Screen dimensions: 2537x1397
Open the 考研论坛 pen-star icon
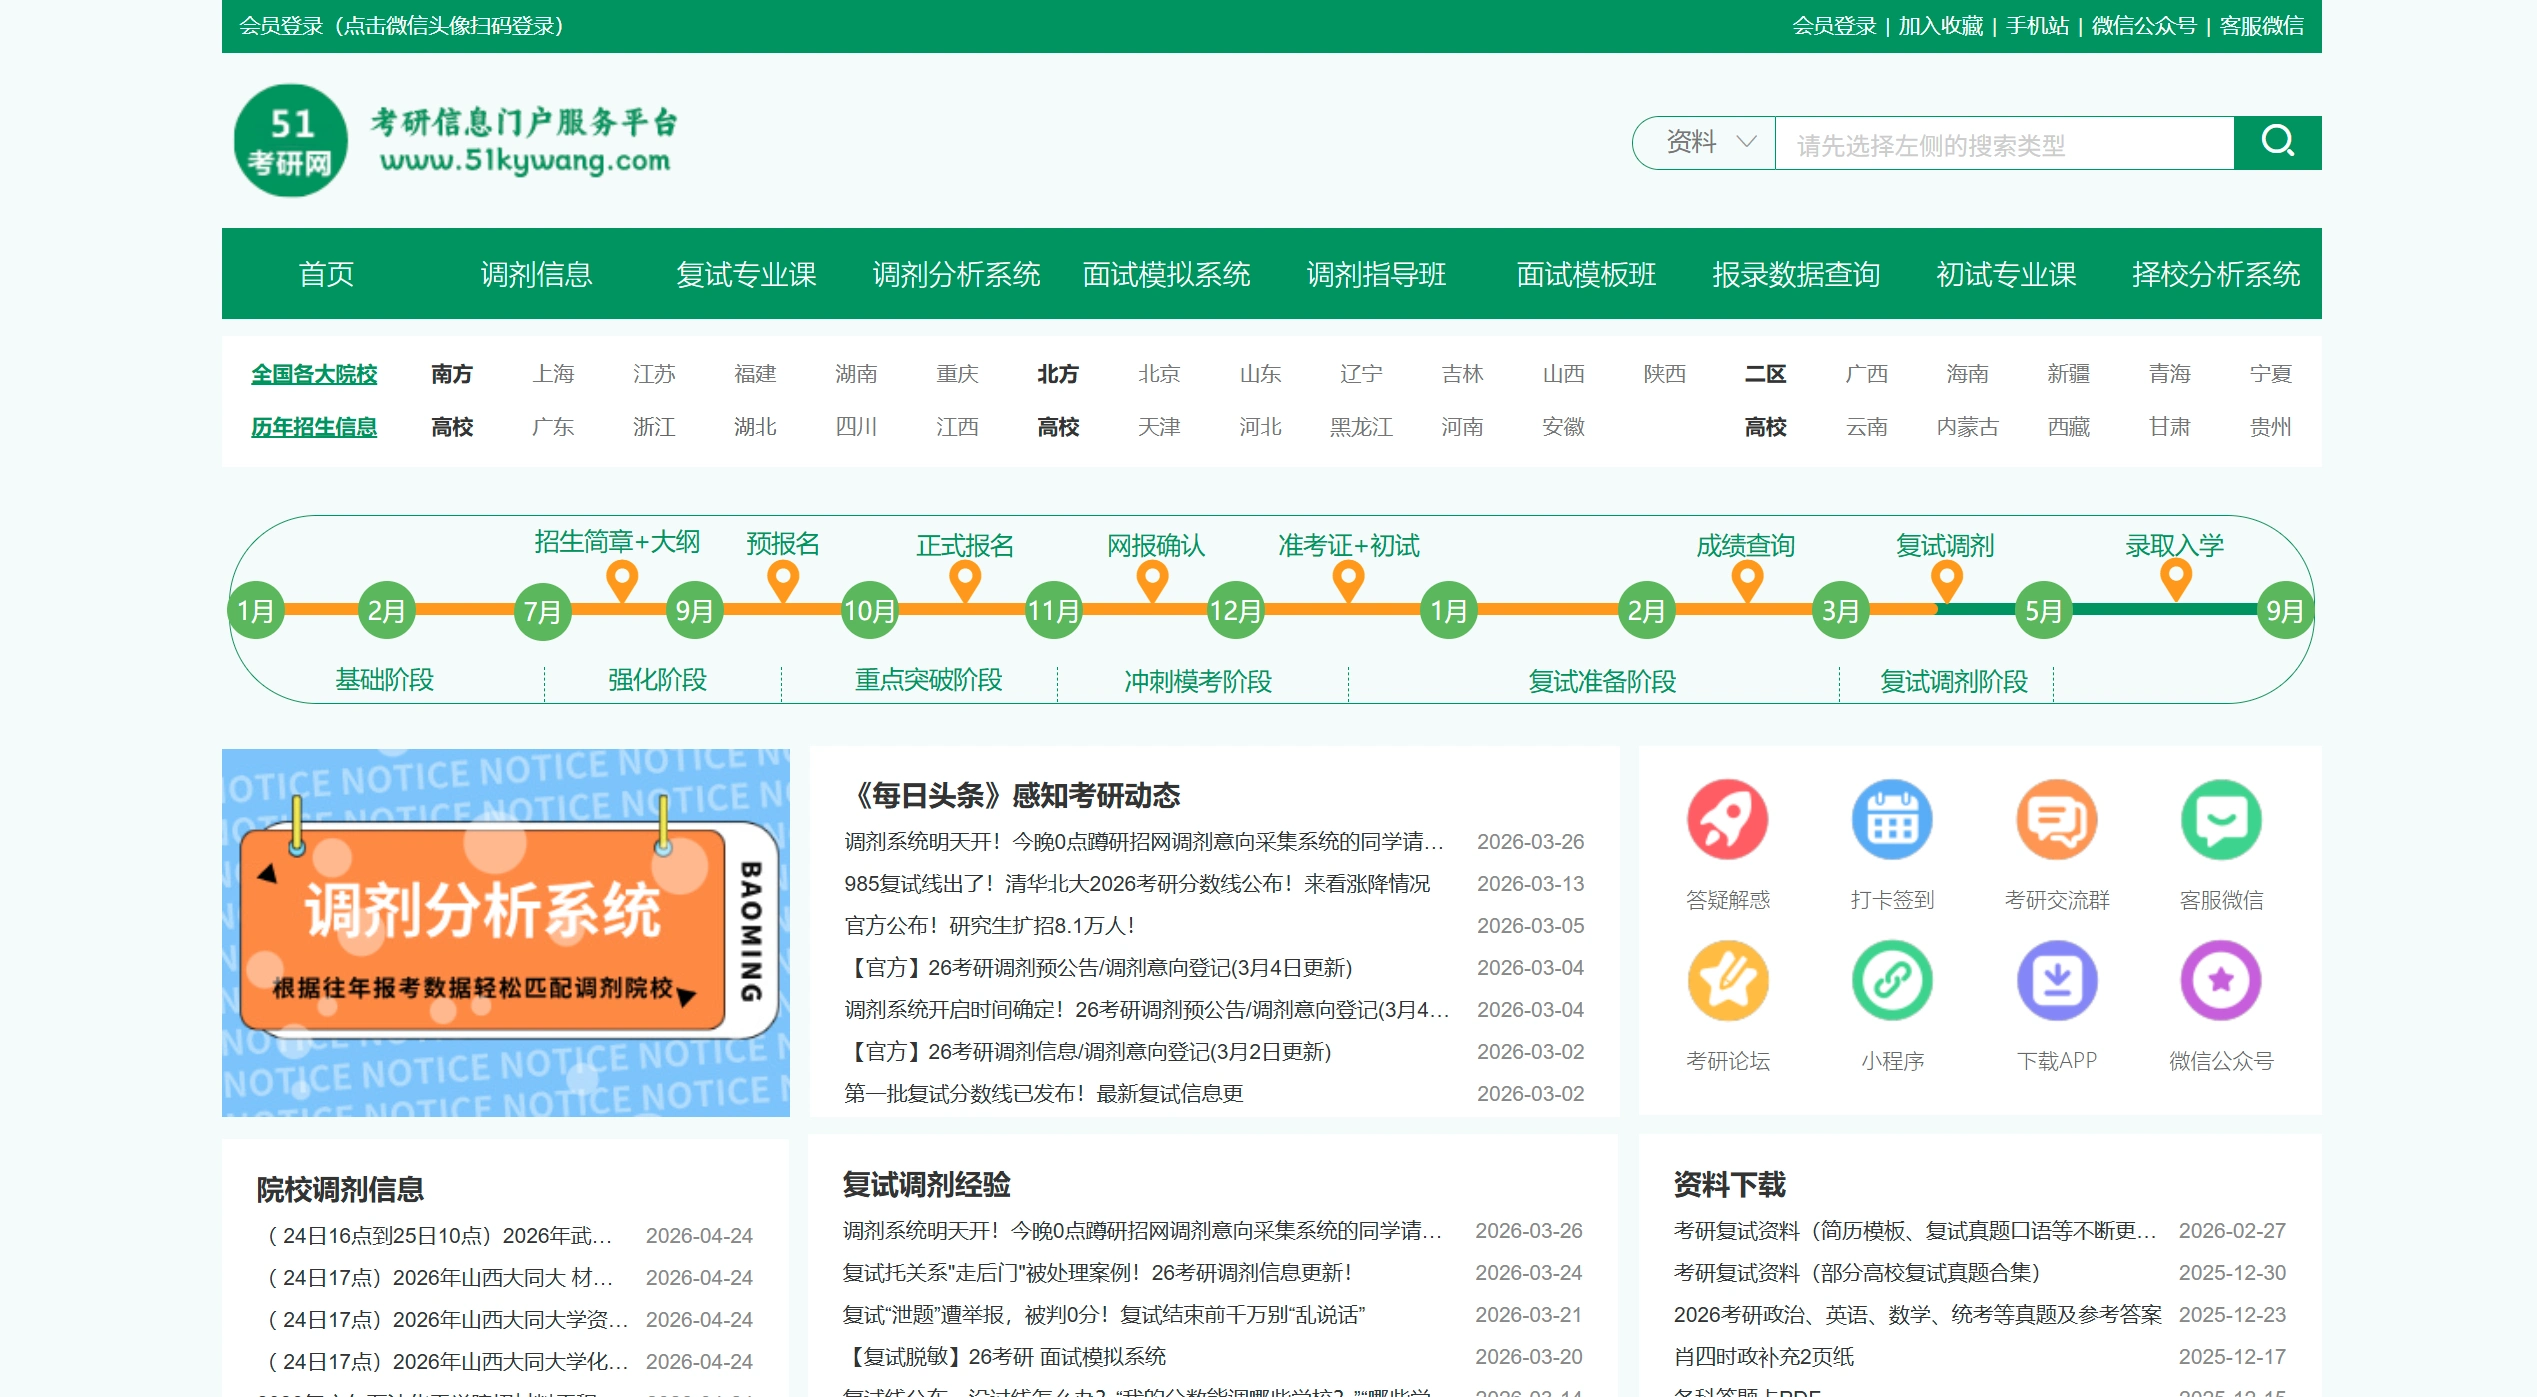1729,981
